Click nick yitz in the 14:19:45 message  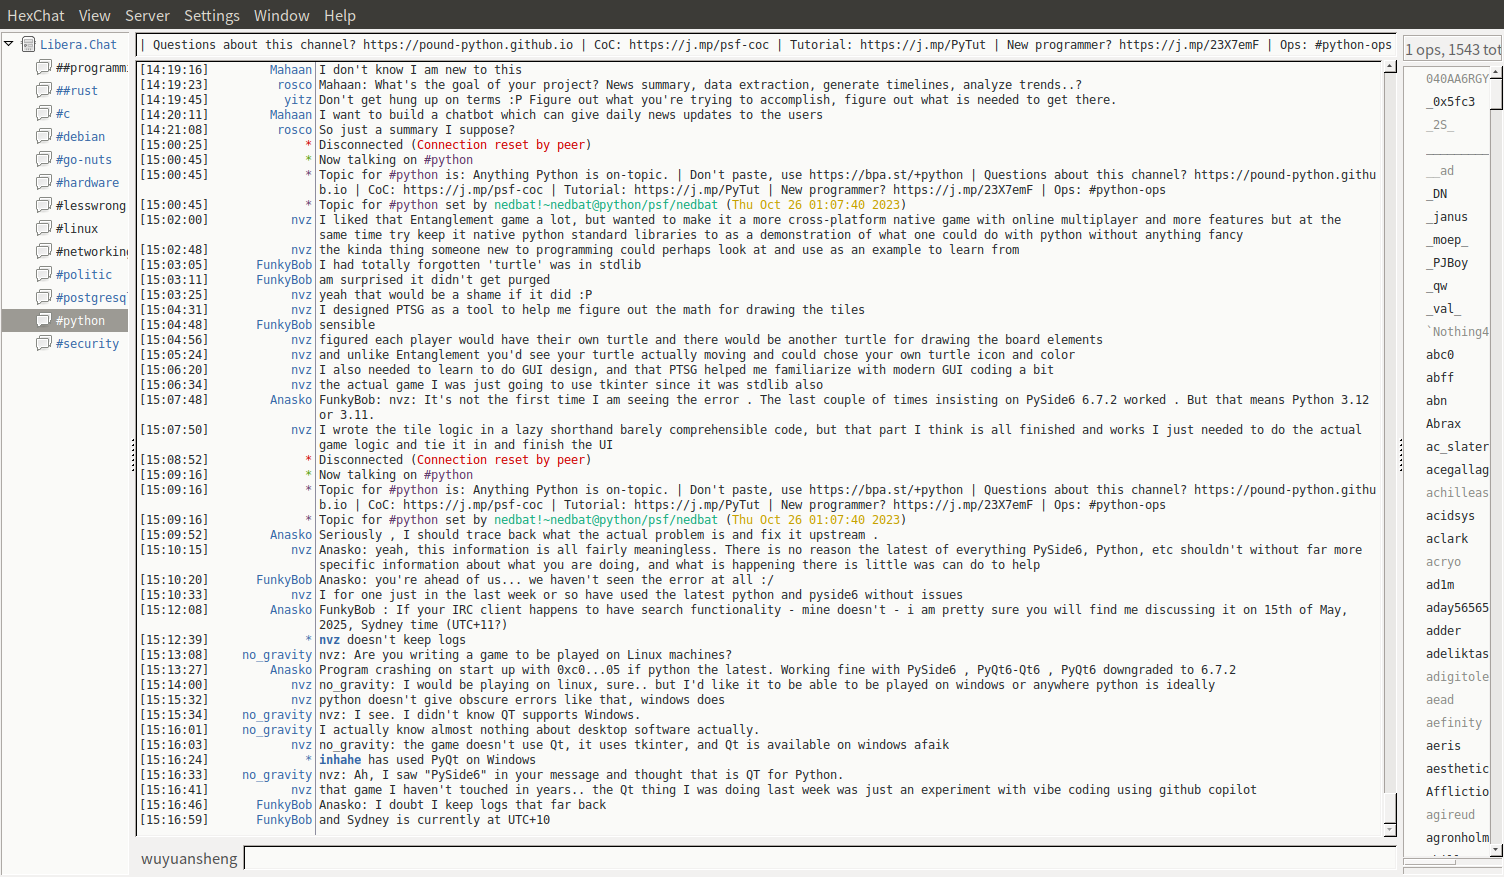point(298,100)
